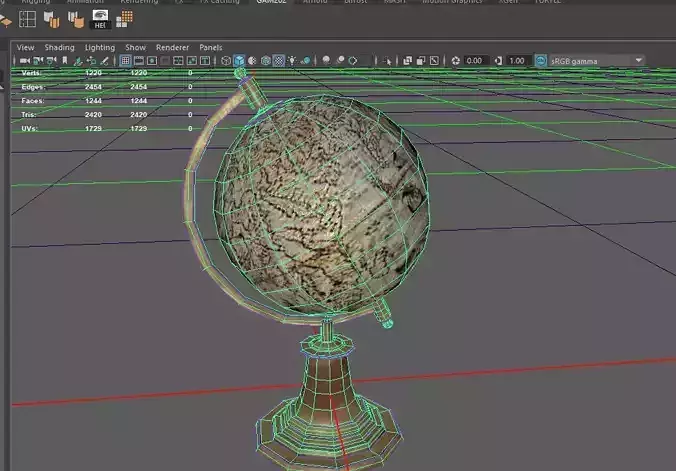
Task: Toggle Screen Space Ambient Occlusion icon
Action: pyautogui.click(x=326, y=61)
